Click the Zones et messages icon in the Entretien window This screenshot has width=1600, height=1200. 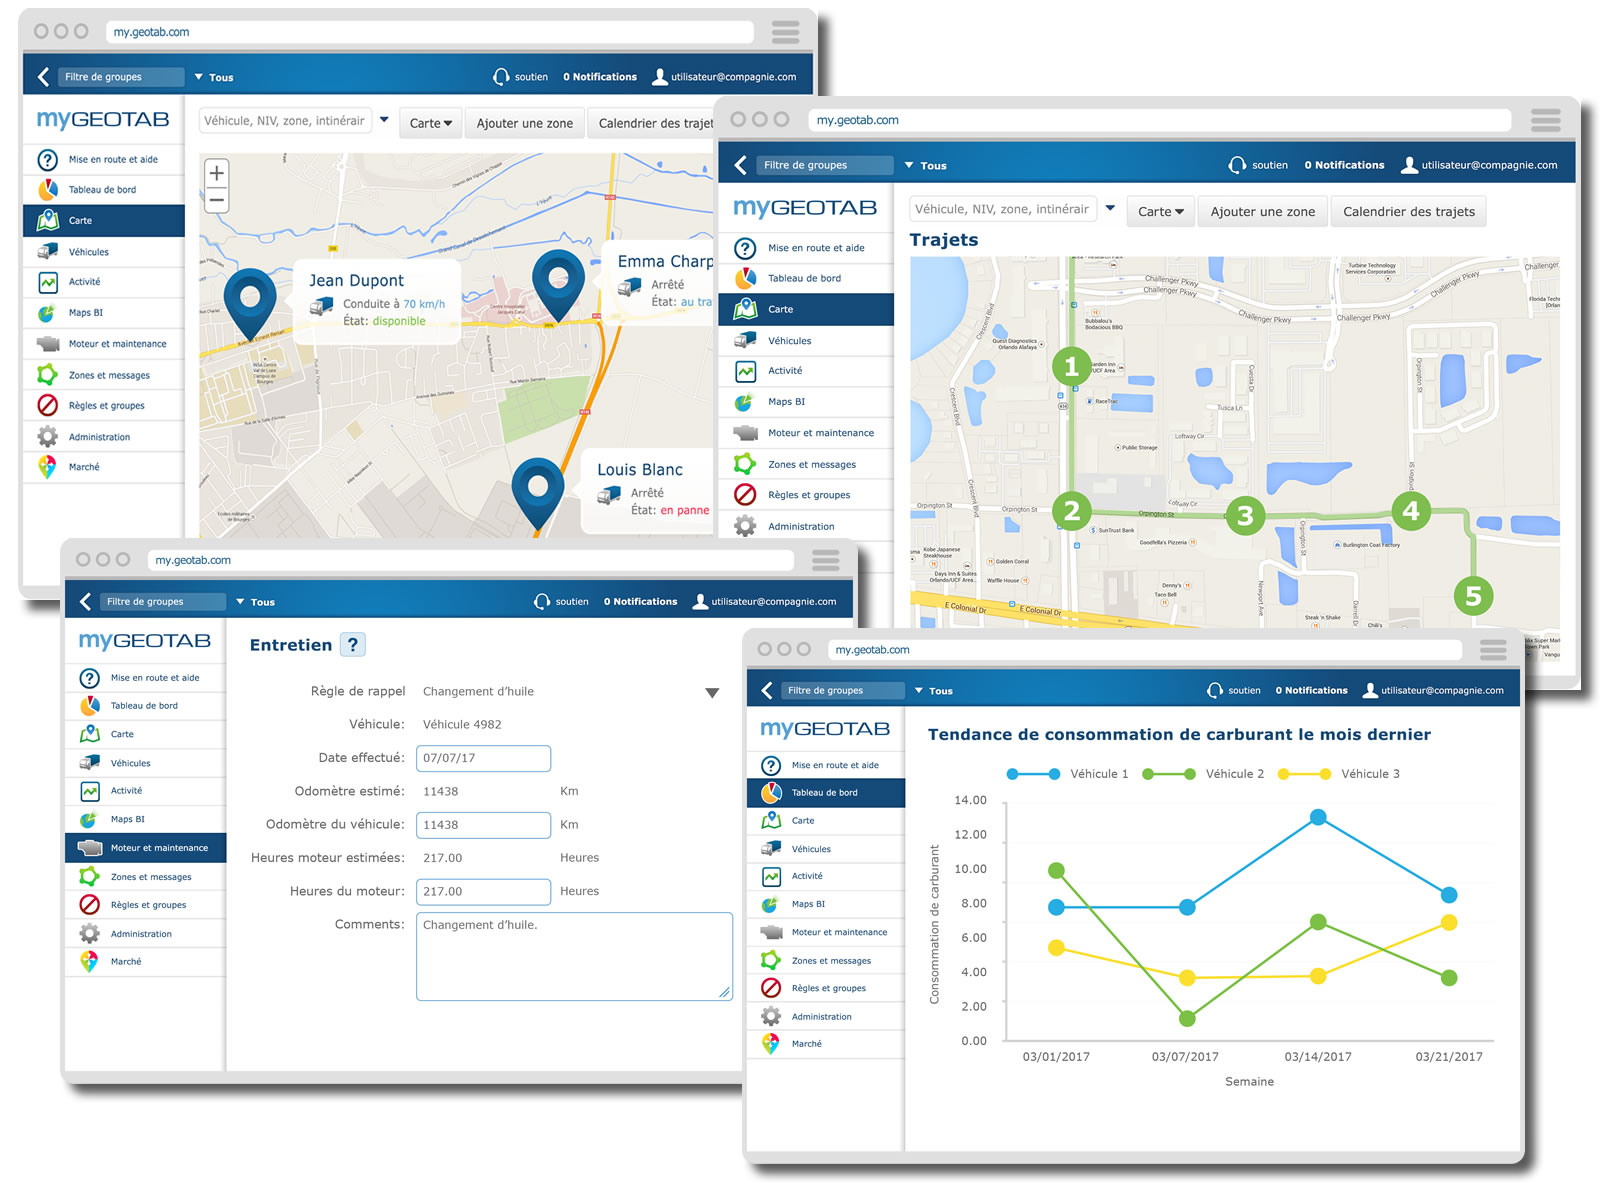coord(90,877)
